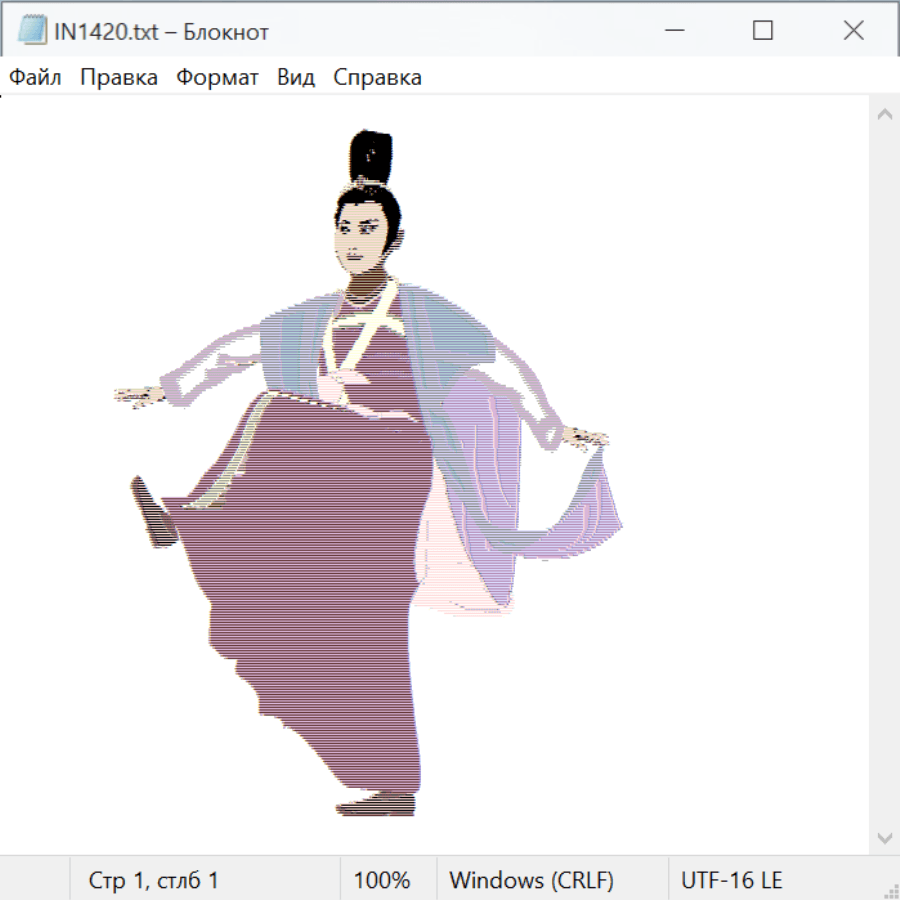Open the Файл menu
The height and width of the screenshot is (900, 900).
(x=35, y=77)
